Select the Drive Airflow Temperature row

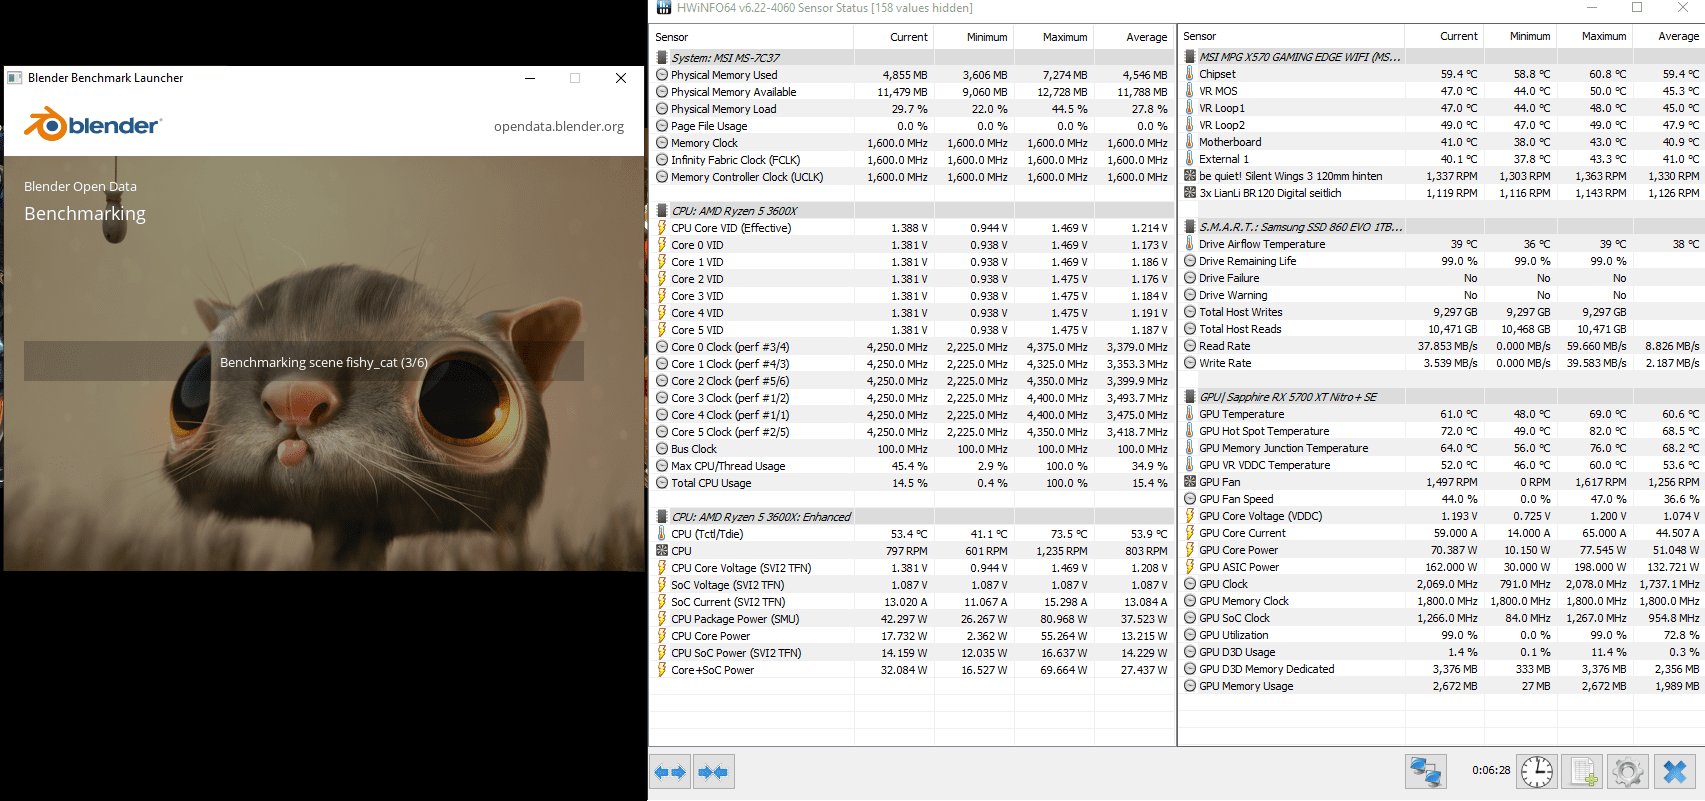(1442, 244)
